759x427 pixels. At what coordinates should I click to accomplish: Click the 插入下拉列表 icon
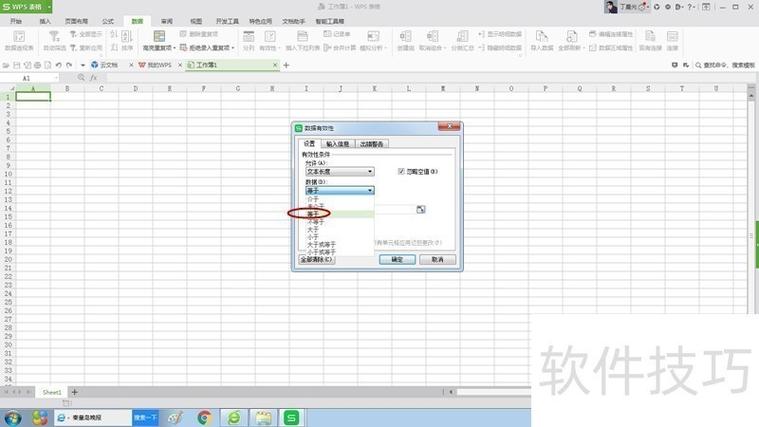[303, 37]
